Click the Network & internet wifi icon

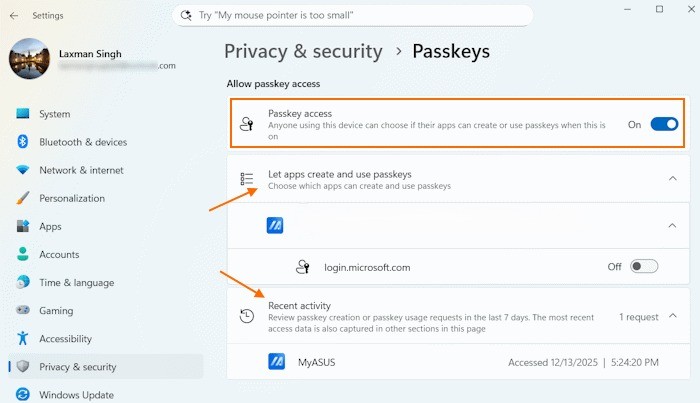pos(23,170)
